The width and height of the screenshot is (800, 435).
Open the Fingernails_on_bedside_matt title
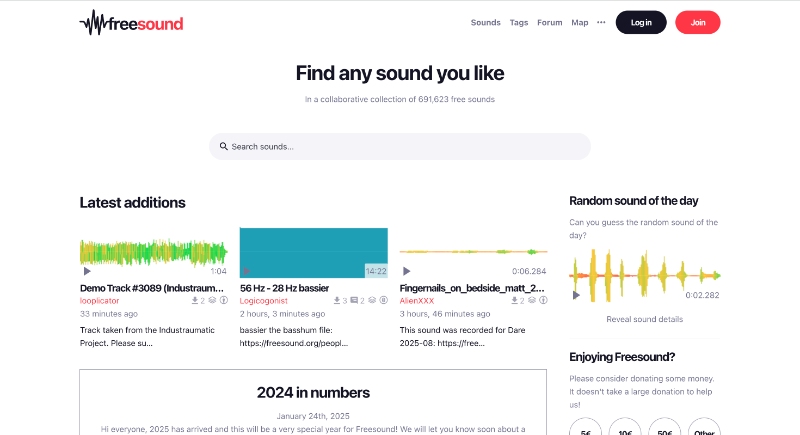[x=471, y=288]
